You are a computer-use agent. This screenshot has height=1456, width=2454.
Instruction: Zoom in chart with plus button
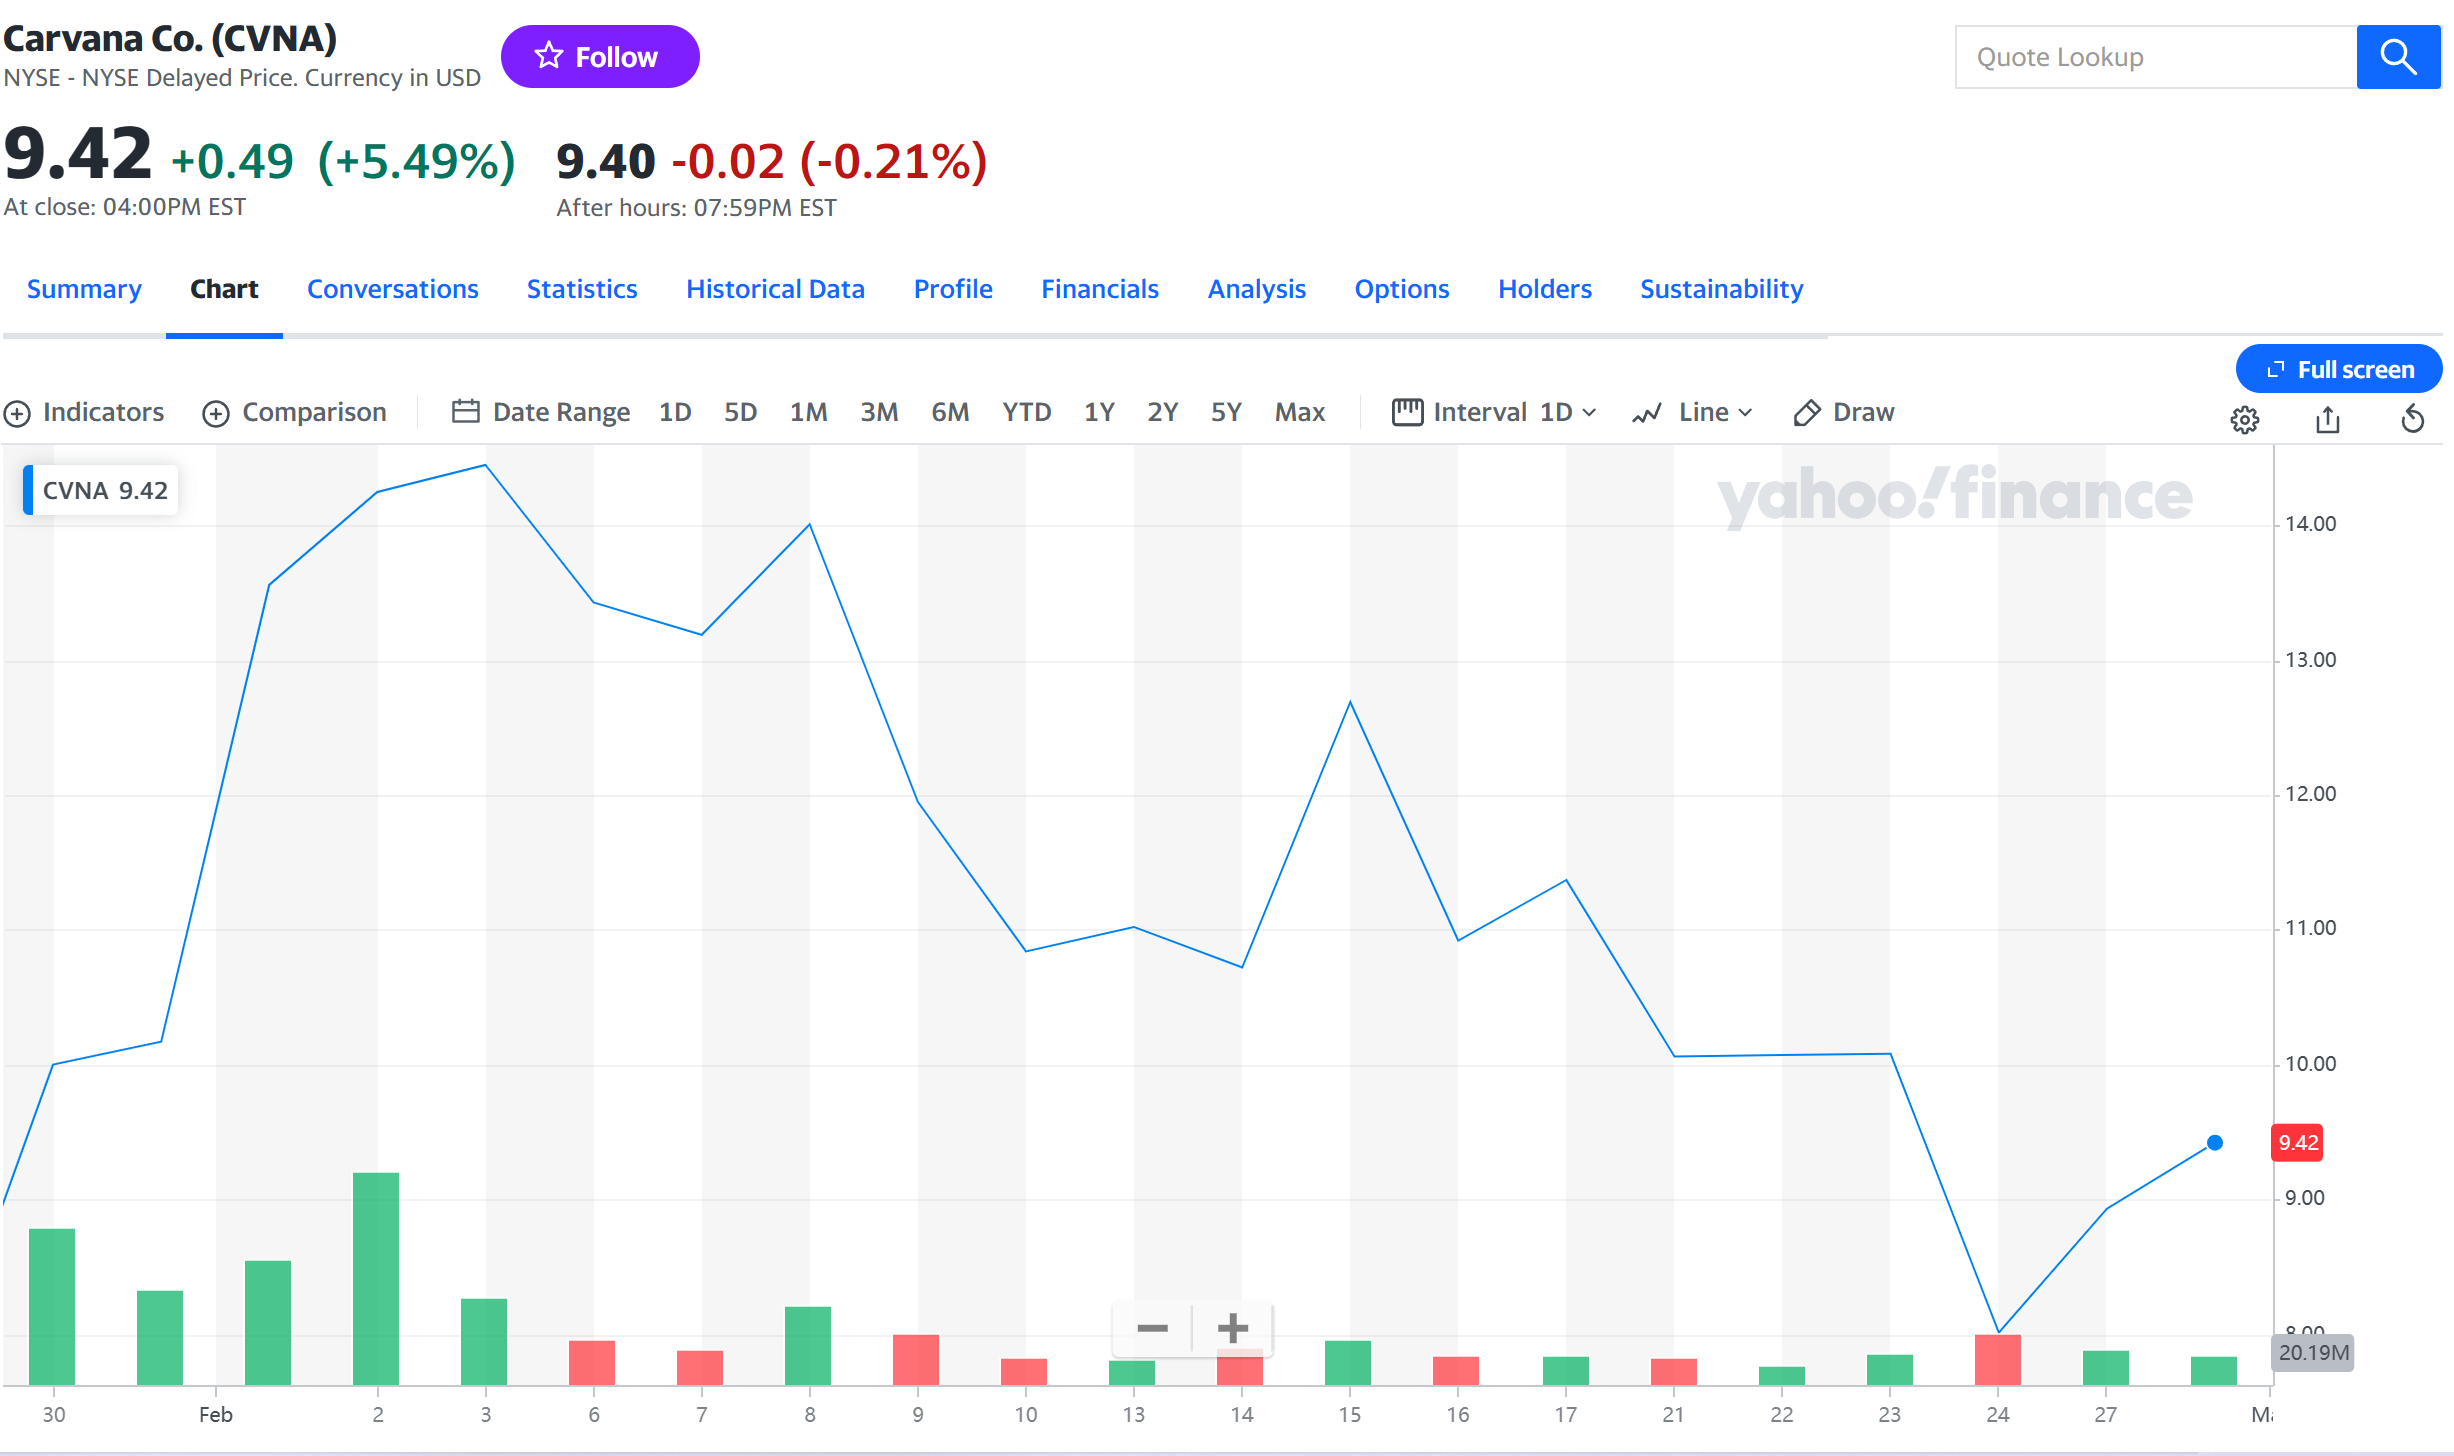click(1232, 1328)
